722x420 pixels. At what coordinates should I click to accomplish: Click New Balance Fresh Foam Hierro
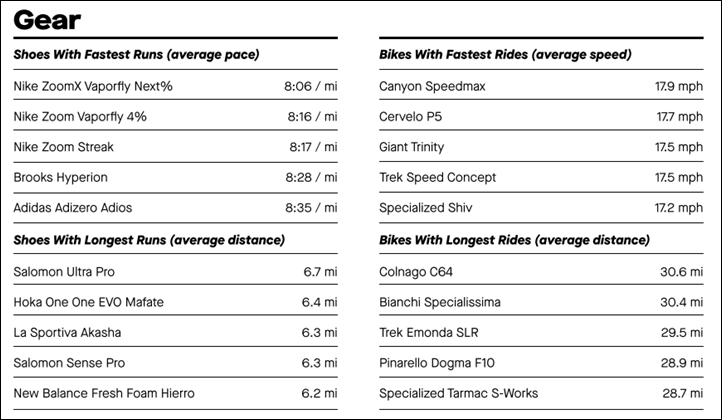[x=104, y=393]
